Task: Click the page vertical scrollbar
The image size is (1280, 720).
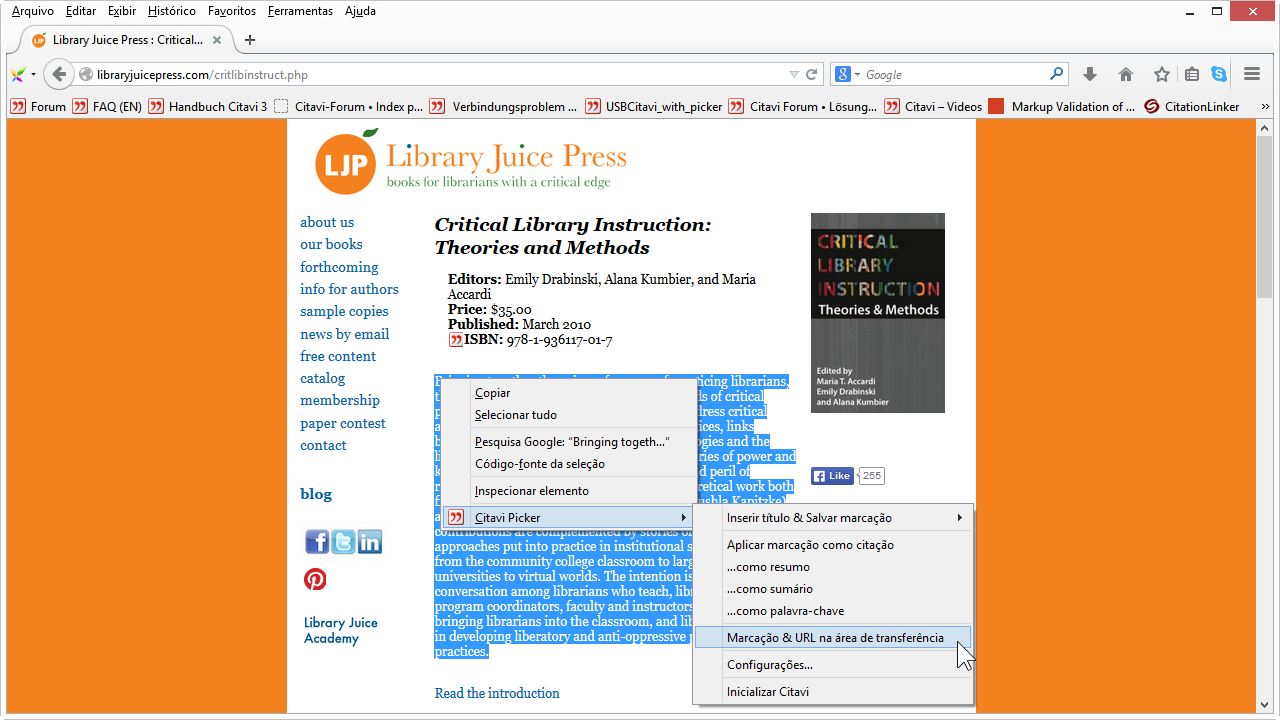Action: (x=1264, y=415)
